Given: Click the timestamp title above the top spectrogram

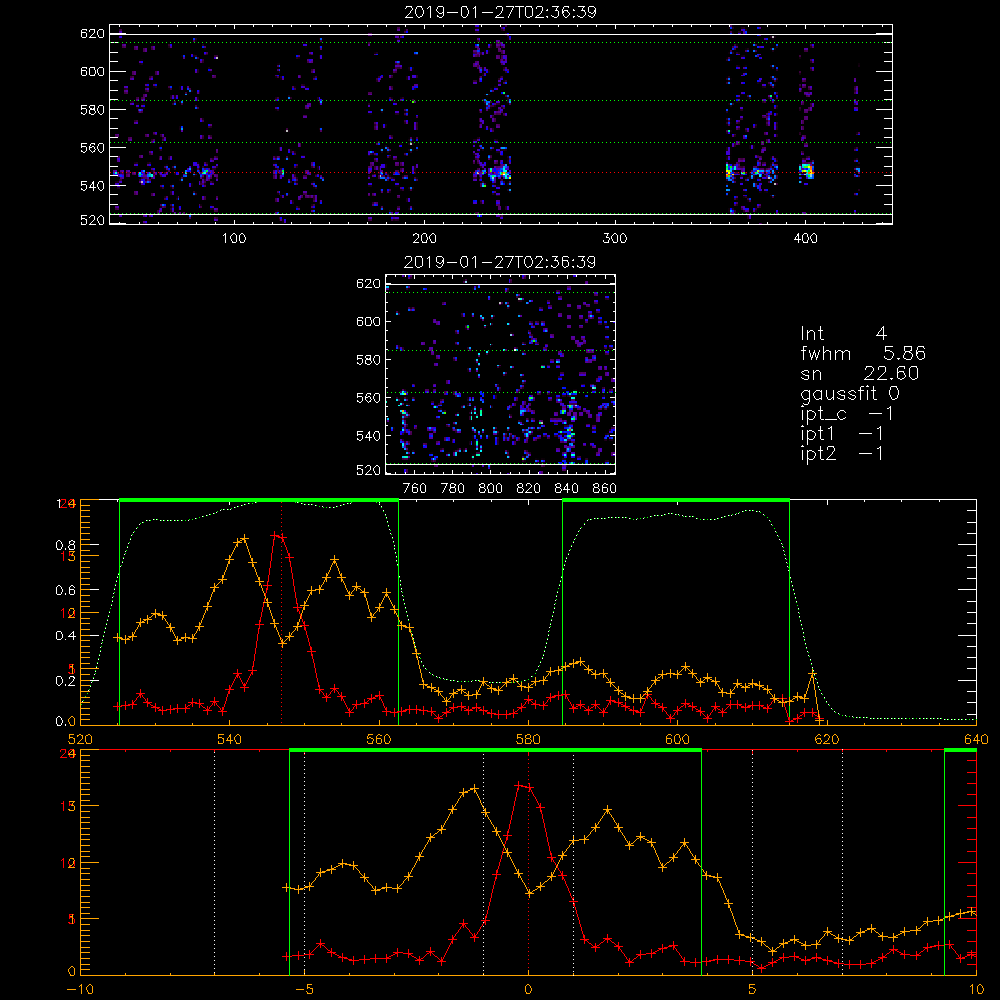Looking at the screenshot, I should click(501, 12).
